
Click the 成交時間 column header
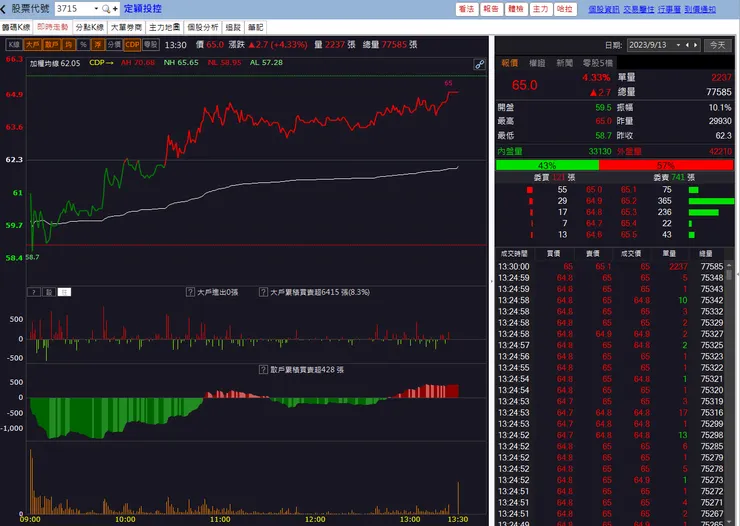(514, 254)
